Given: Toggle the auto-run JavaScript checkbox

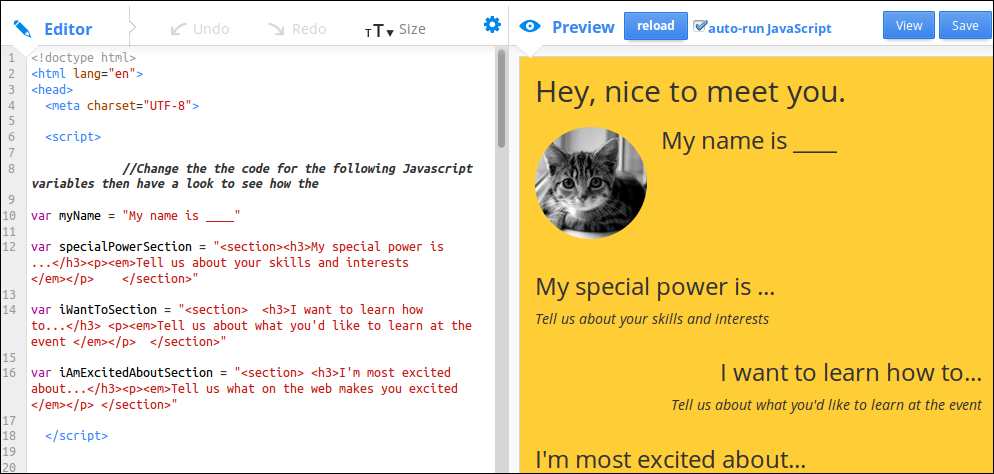Looking at the screenshot, I should point(700,26).
